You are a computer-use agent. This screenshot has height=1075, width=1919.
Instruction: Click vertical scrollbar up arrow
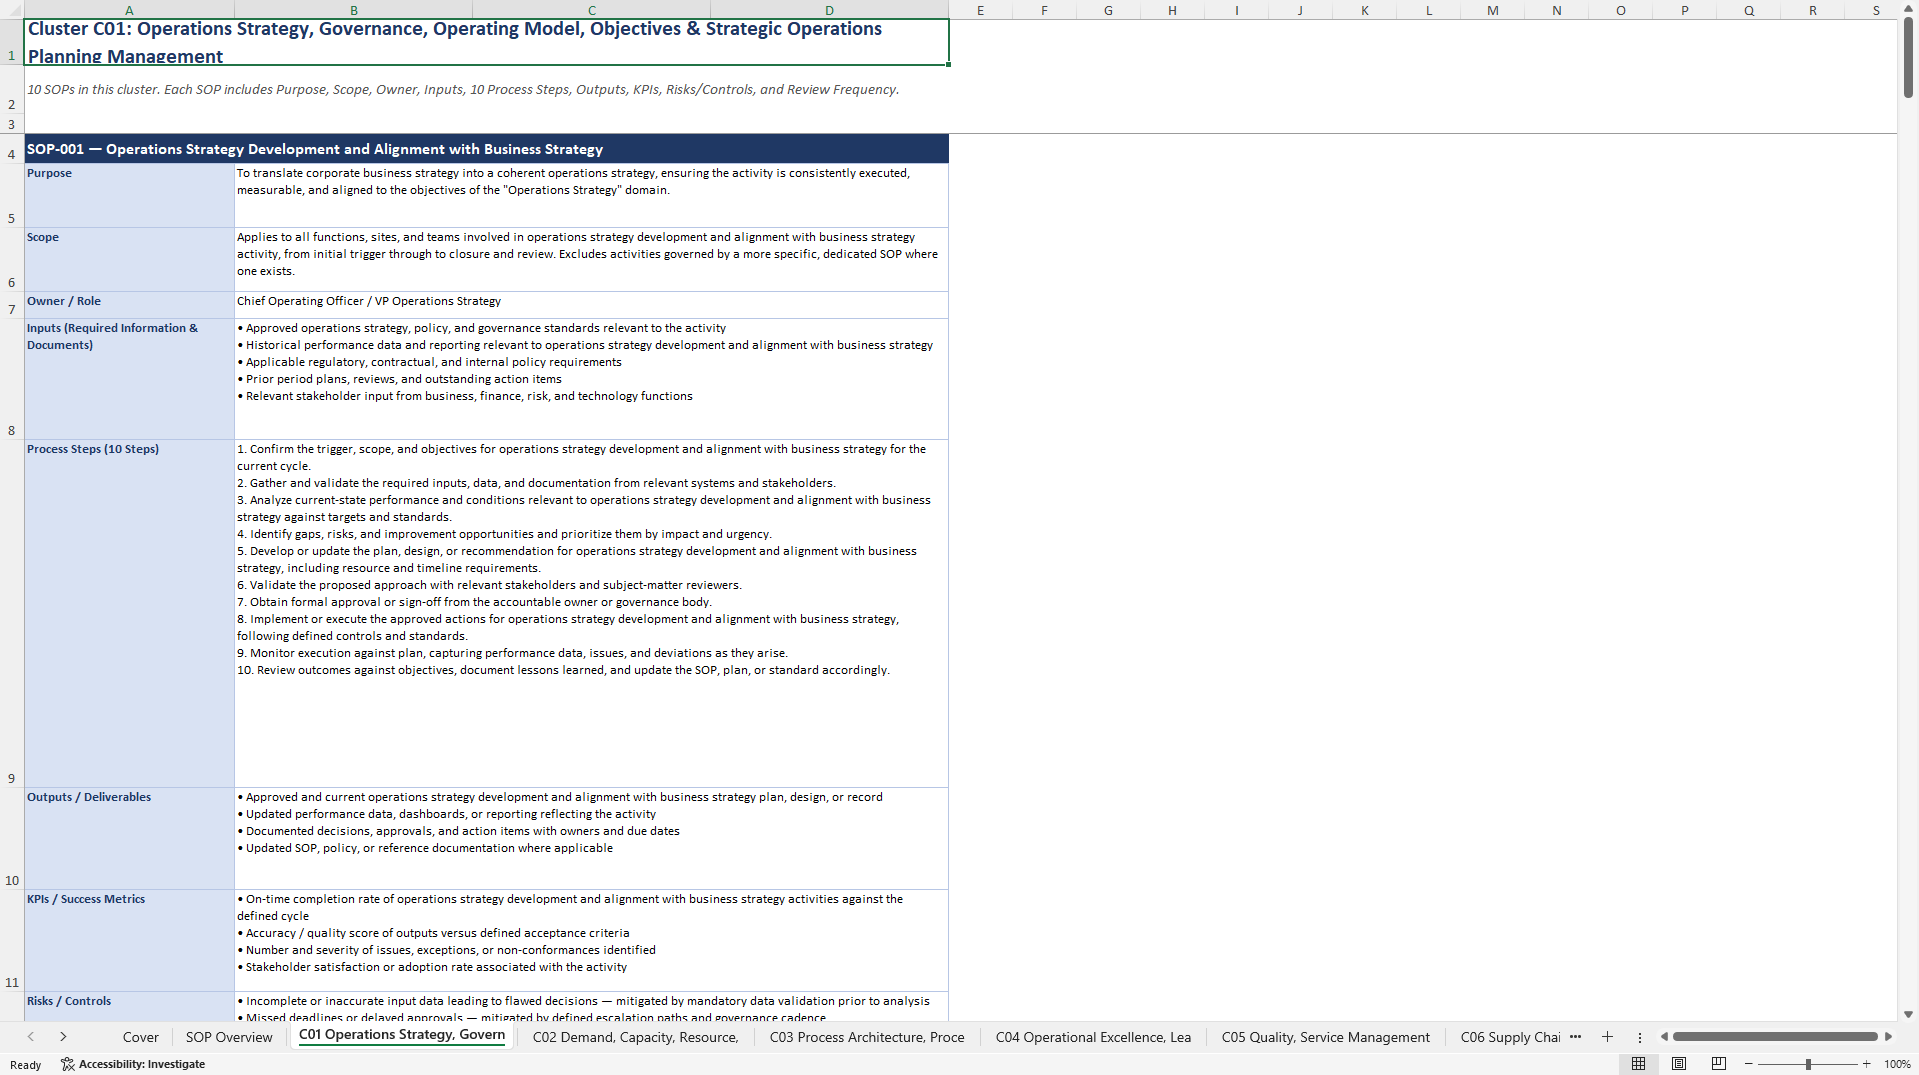tap(1908, 9)
